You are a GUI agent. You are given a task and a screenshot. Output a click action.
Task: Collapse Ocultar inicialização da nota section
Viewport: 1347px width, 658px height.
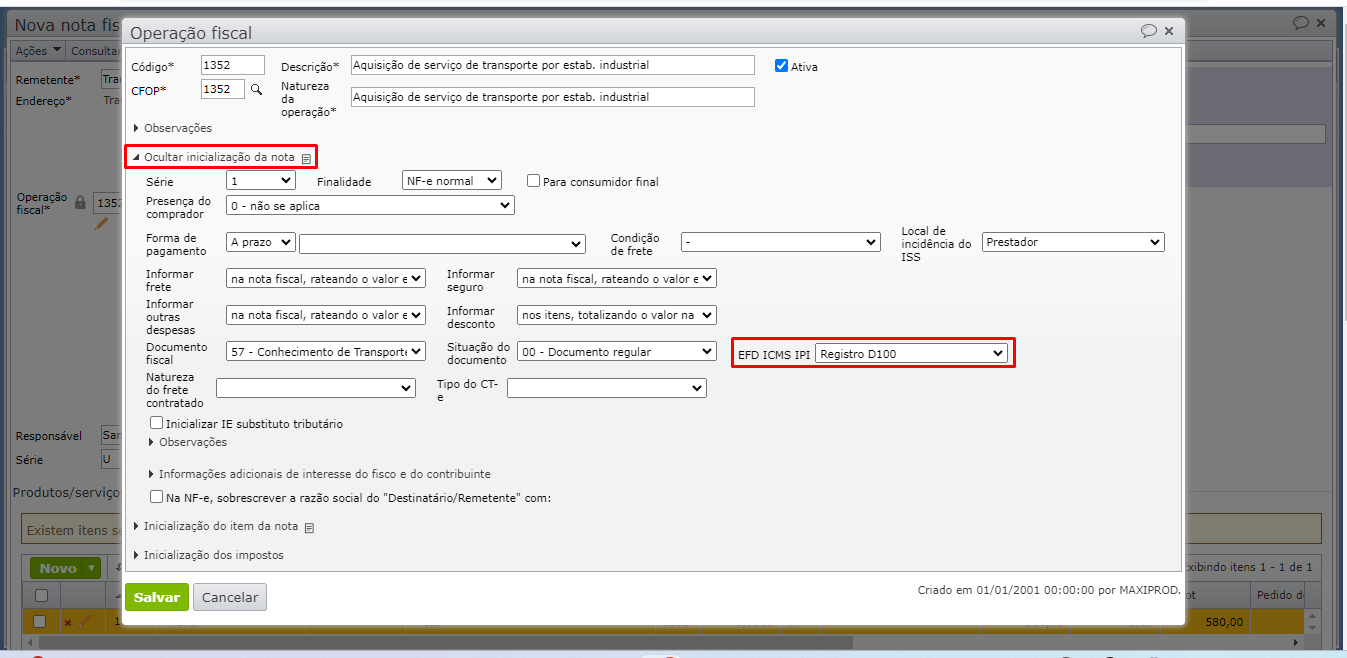point(213,157)
